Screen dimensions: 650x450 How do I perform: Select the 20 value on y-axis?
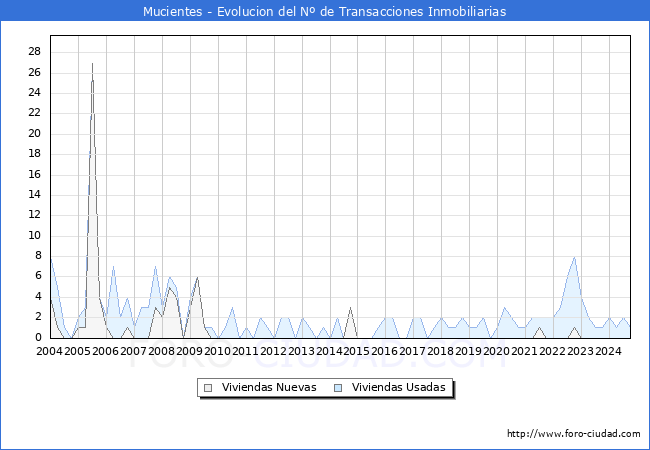(x=34, y=134)
